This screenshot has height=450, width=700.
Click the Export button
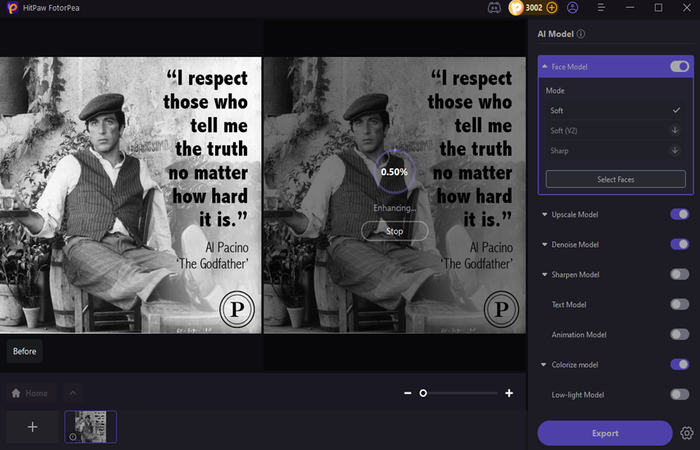pyautogui.click(x=605, y=433)
